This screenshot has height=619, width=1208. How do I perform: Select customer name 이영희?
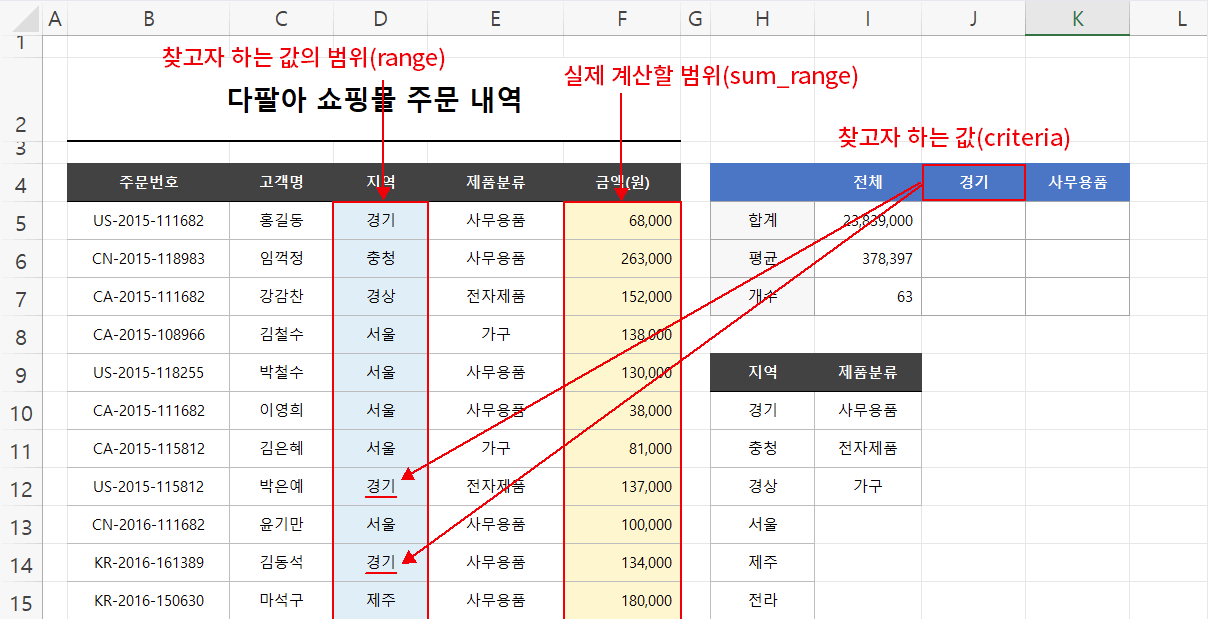coord(281,410)
